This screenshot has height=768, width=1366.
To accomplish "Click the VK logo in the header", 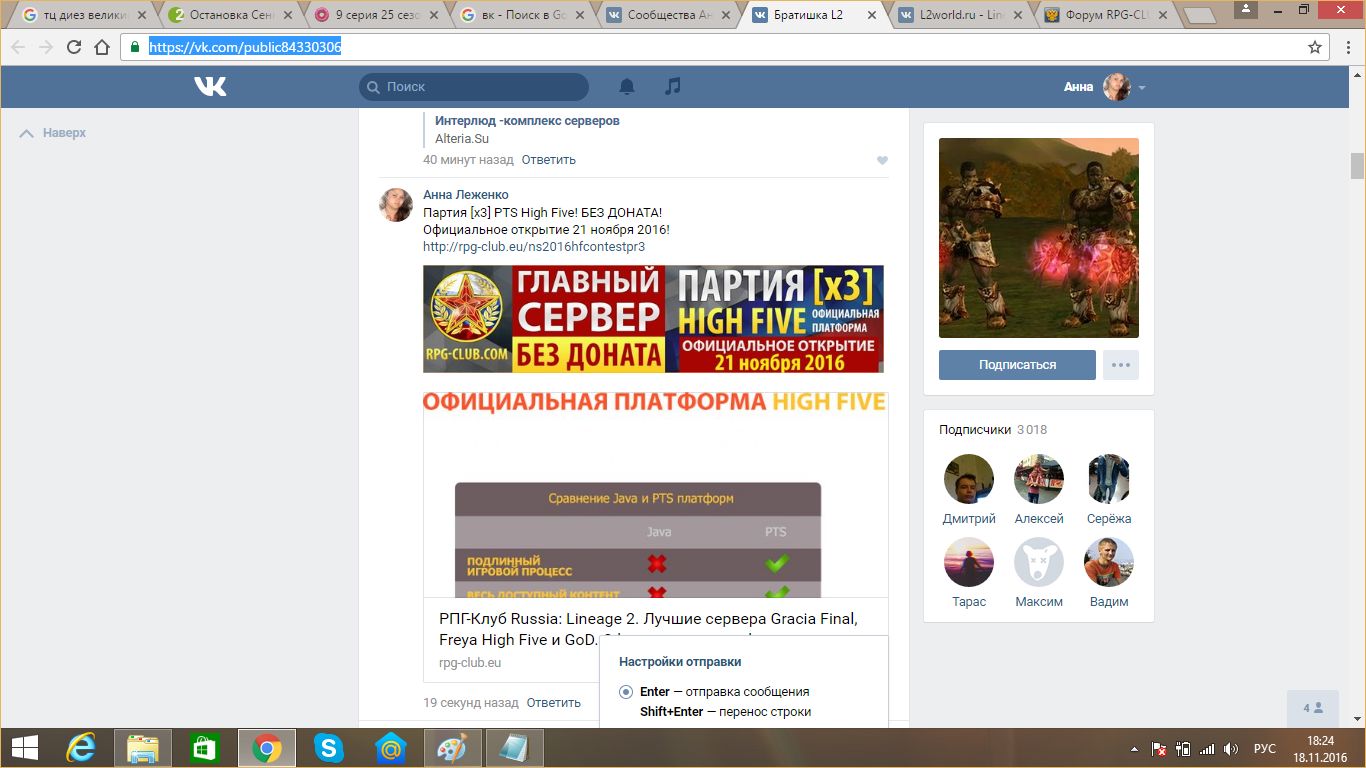I will pos(210,87).
